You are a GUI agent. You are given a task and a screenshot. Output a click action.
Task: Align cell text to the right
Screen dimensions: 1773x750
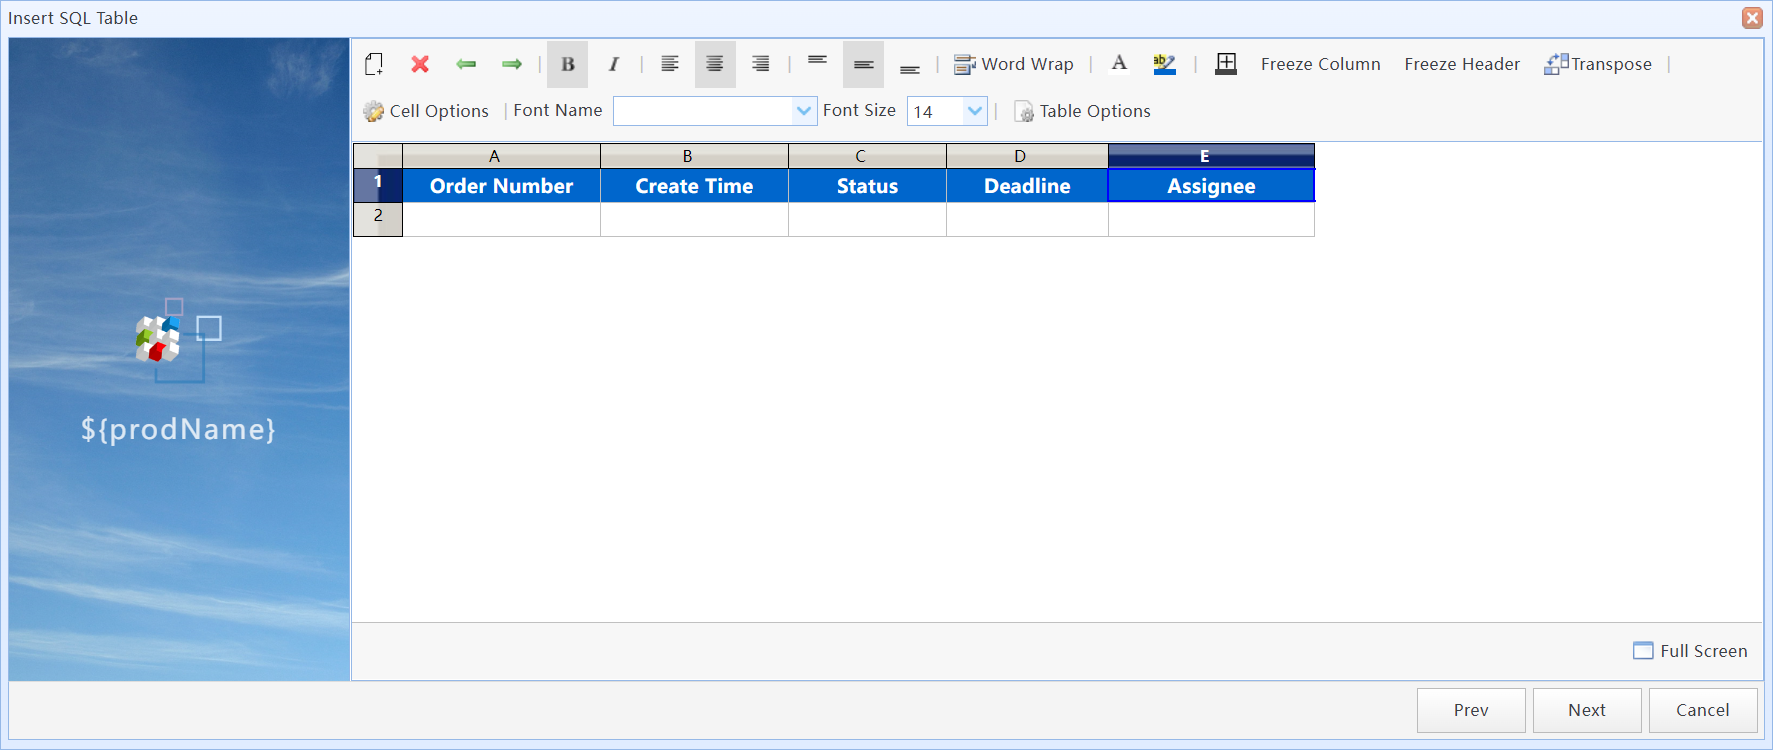[x=761, y=64]
